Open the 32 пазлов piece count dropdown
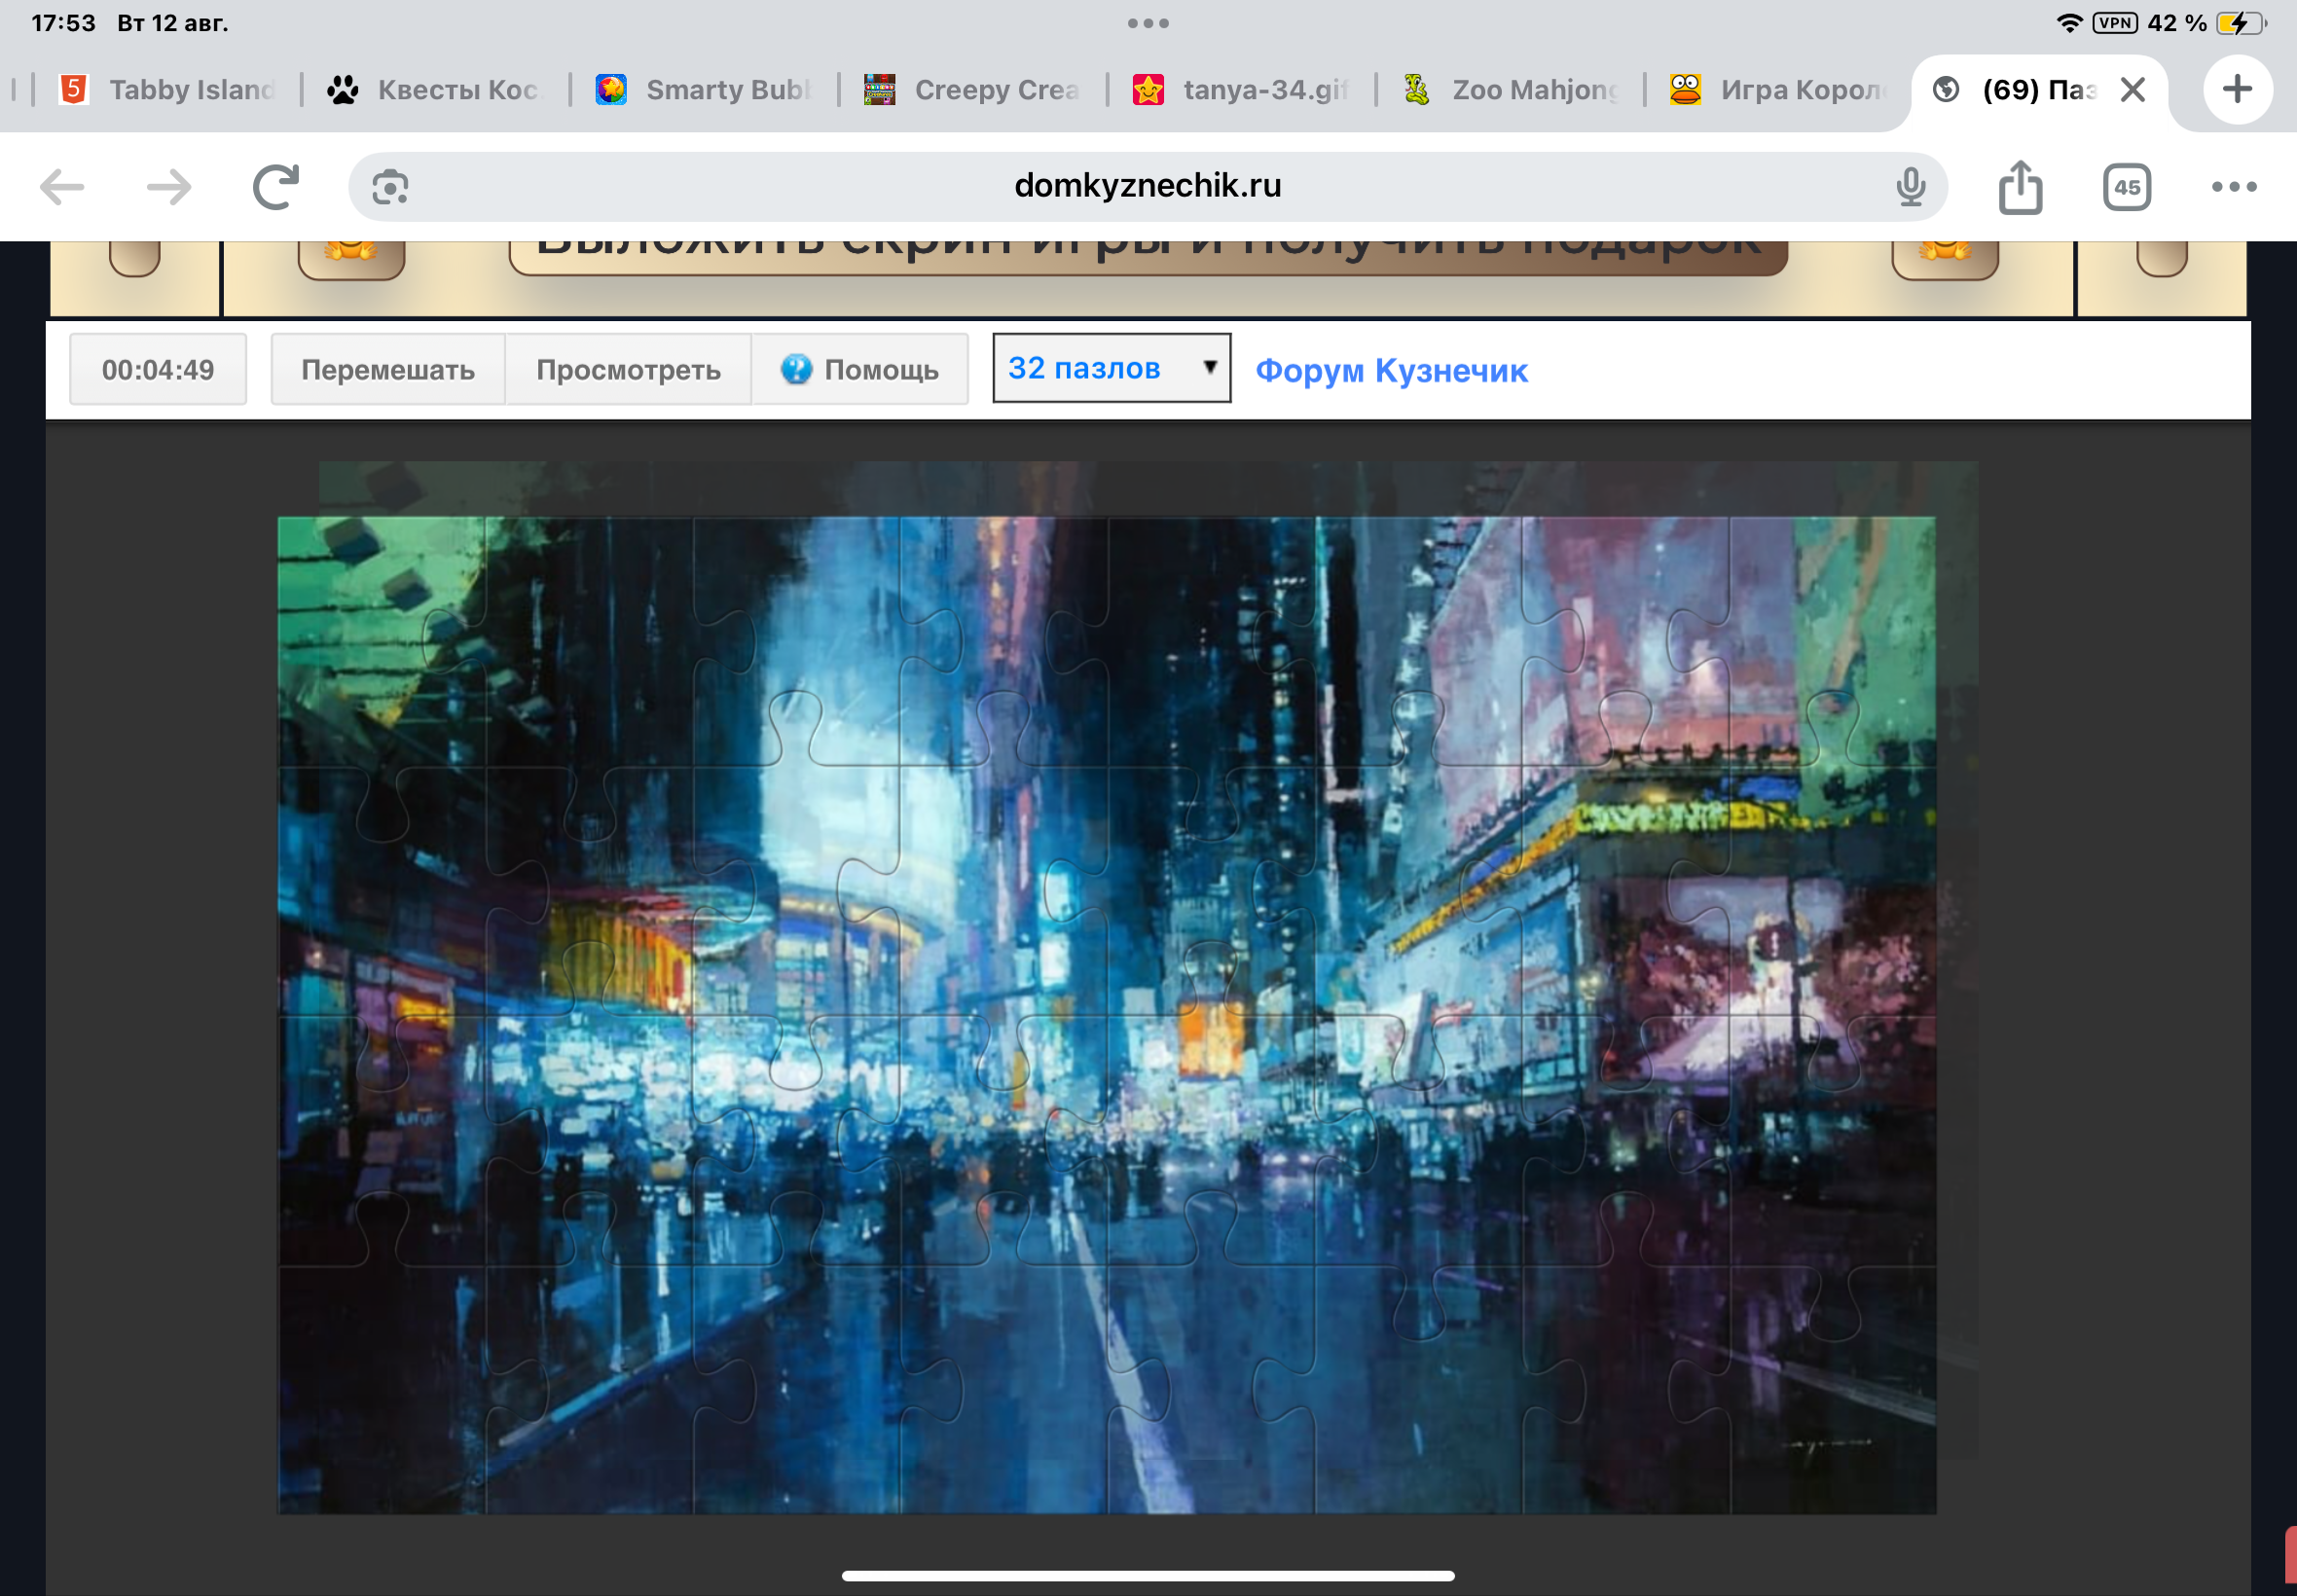 pos(1111,368)
